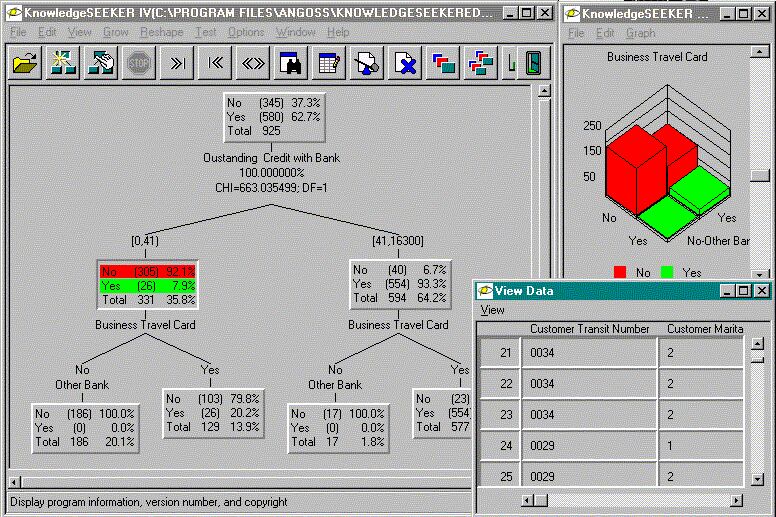This screenshot has width=776, height=517.
Task: Click the page with blue X icon
Action: tap(405, 63)
